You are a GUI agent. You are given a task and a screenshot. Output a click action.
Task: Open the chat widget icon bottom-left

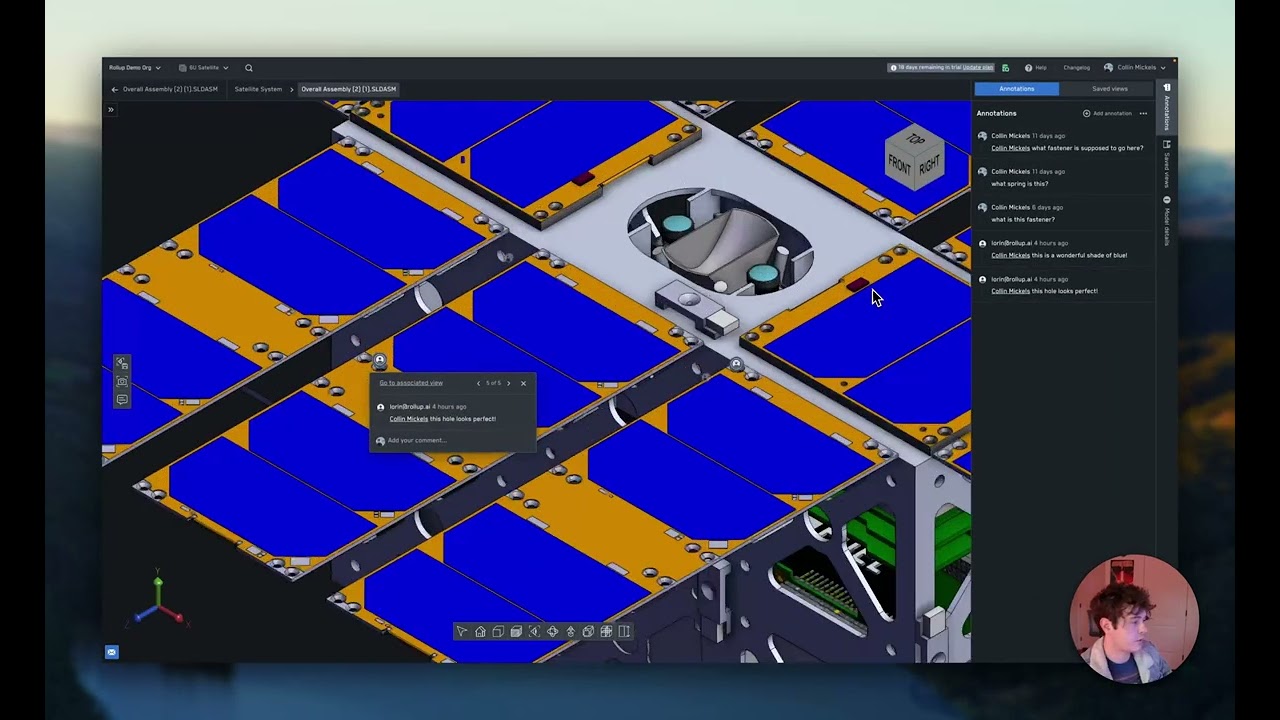tap(111, 652)
